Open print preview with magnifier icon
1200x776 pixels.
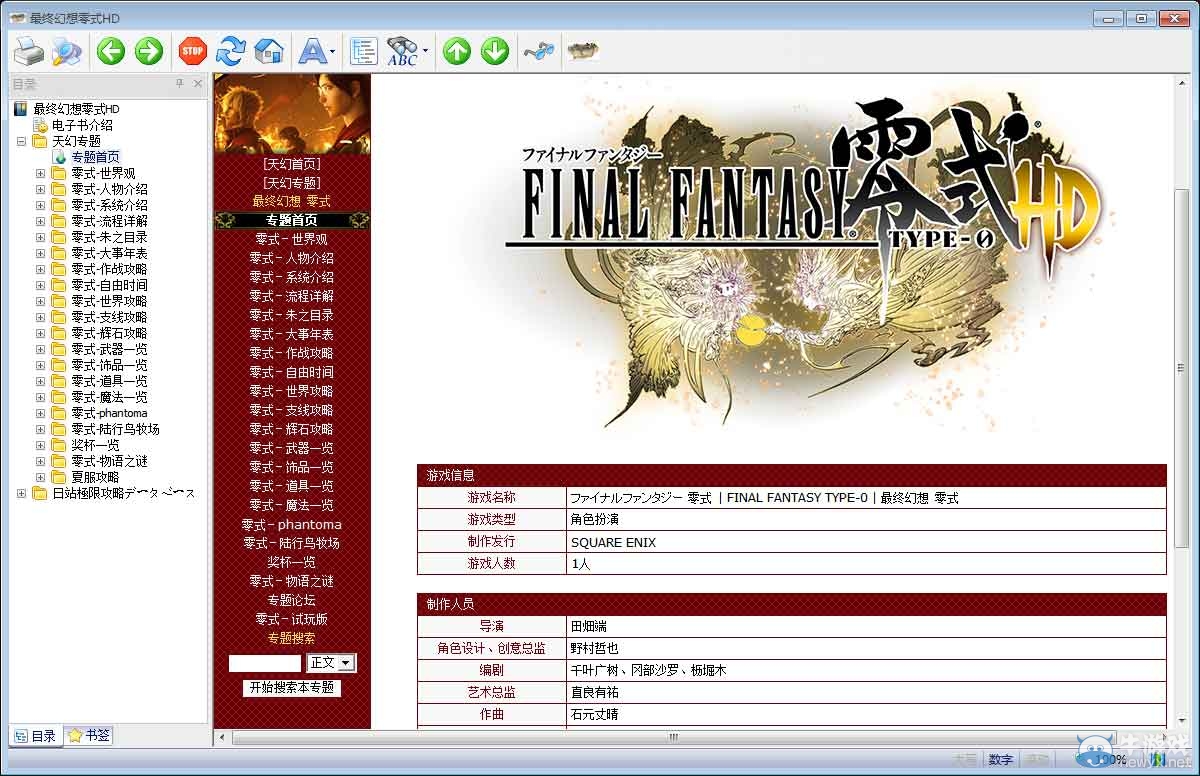coord(67,50)
